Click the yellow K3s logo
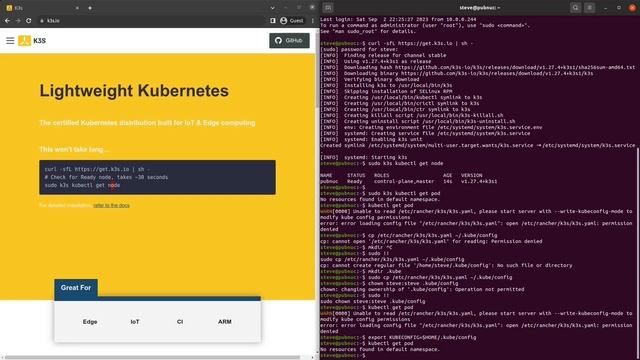The image size is (640, 360). pyautogui.click(x=24, y=40)
